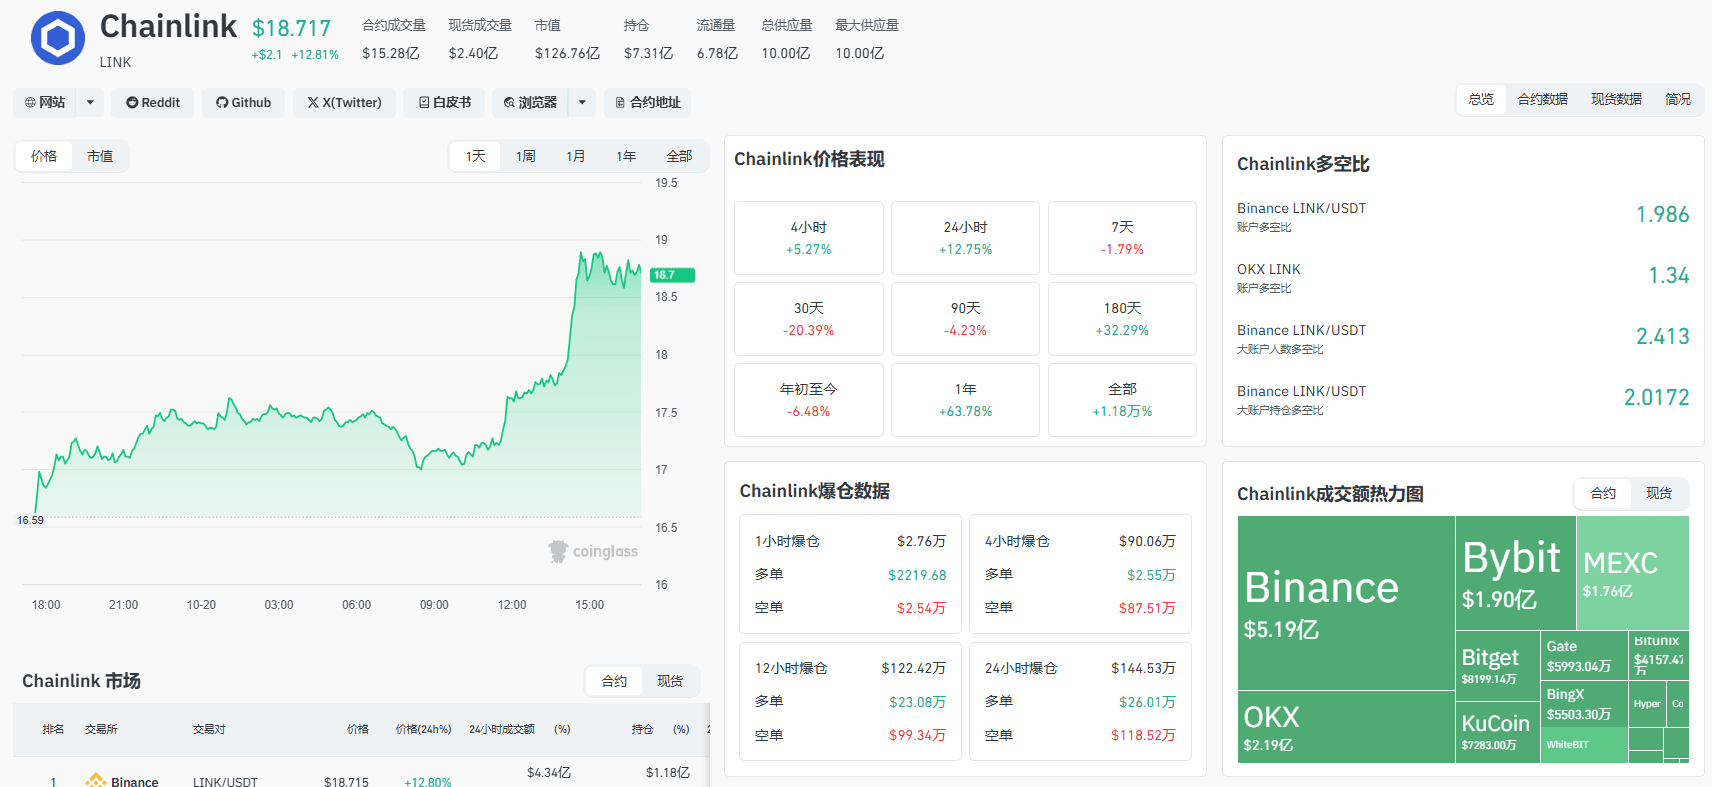Open the 浏览器 explorer link
This screenshot has width=1712, height=787.
point(530,102)
